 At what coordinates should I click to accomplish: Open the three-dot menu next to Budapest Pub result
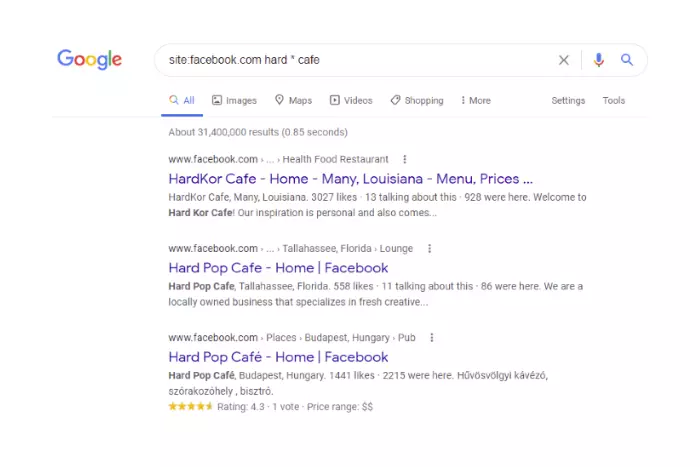431,338
